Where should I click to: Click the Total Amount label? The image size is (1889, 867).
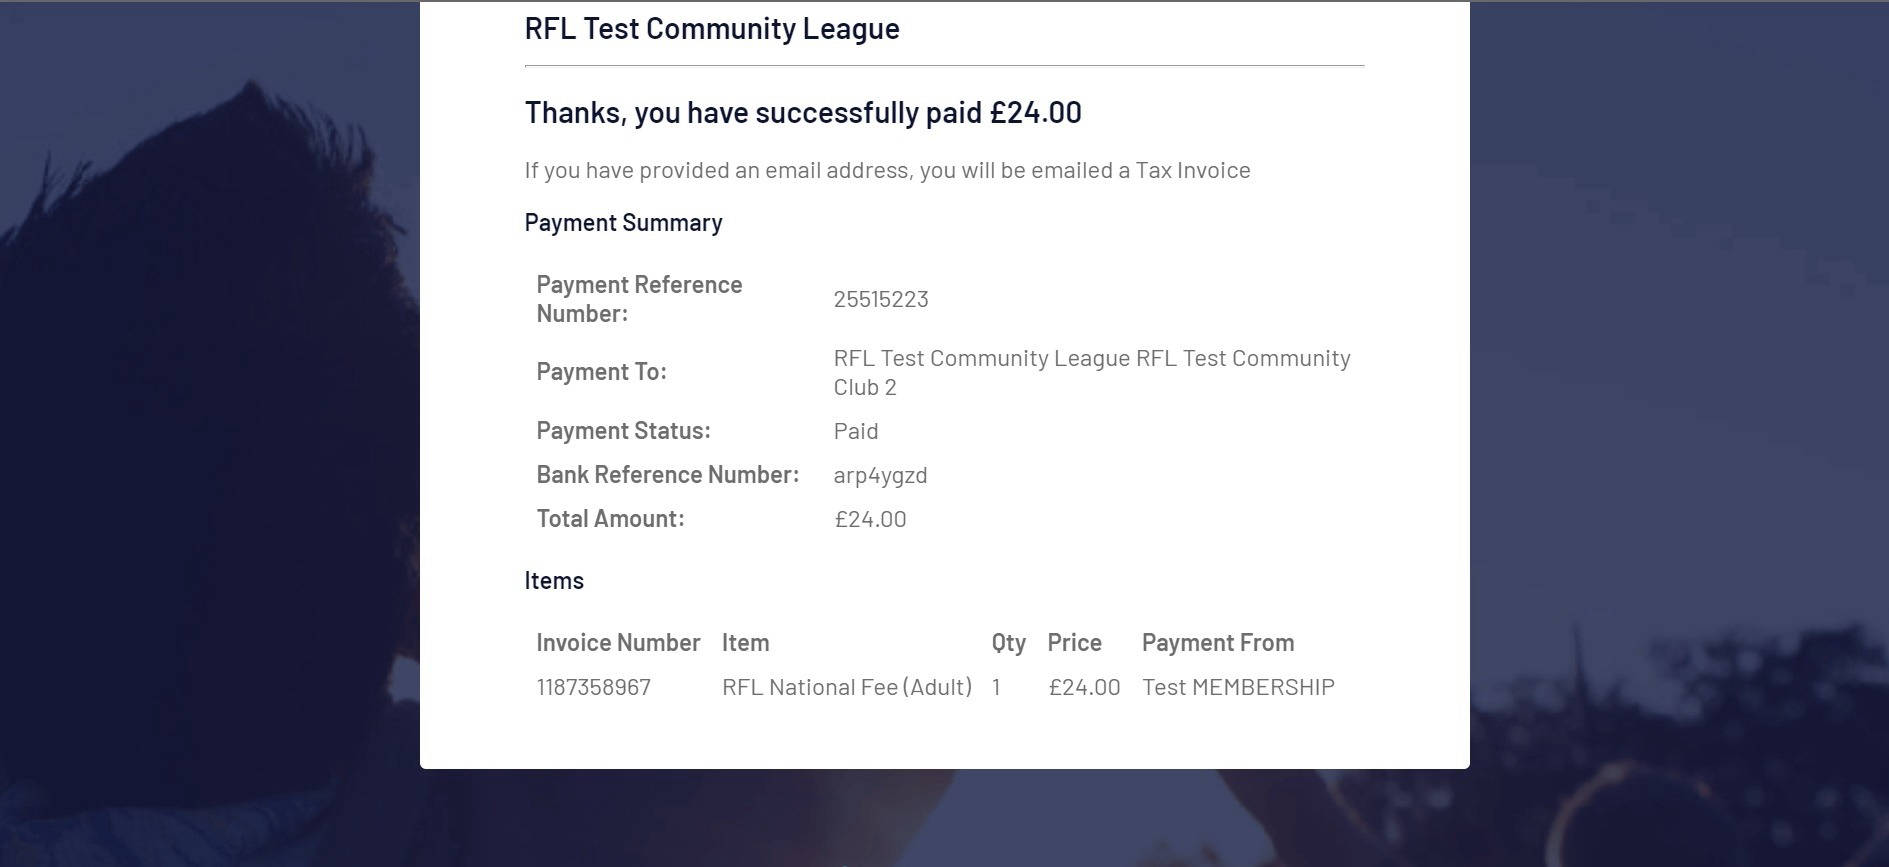click(610, 519)
